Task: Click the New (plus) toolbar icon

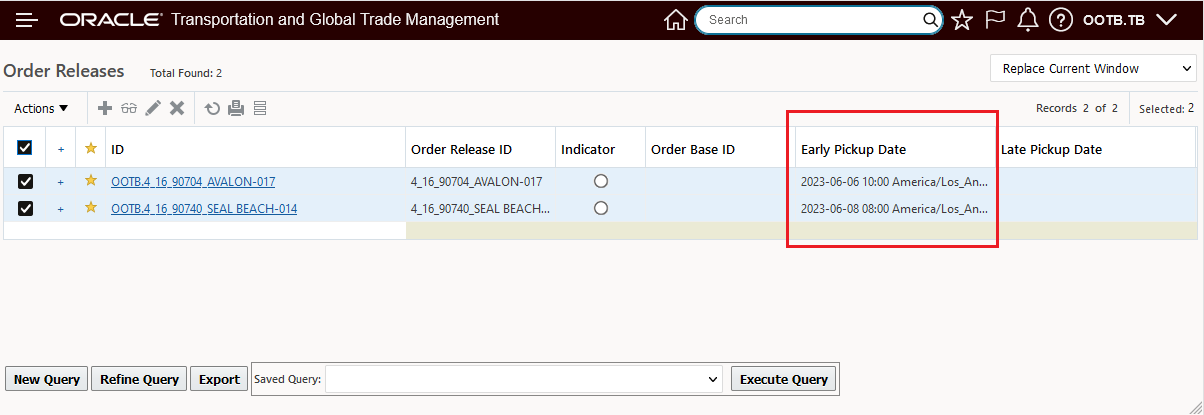Action: pos(105,108)
